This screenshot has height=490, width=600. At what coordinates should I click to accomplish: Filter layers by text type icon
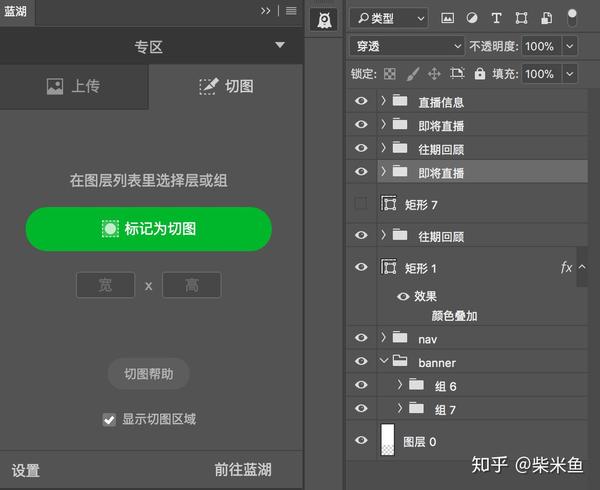(496, 18)
